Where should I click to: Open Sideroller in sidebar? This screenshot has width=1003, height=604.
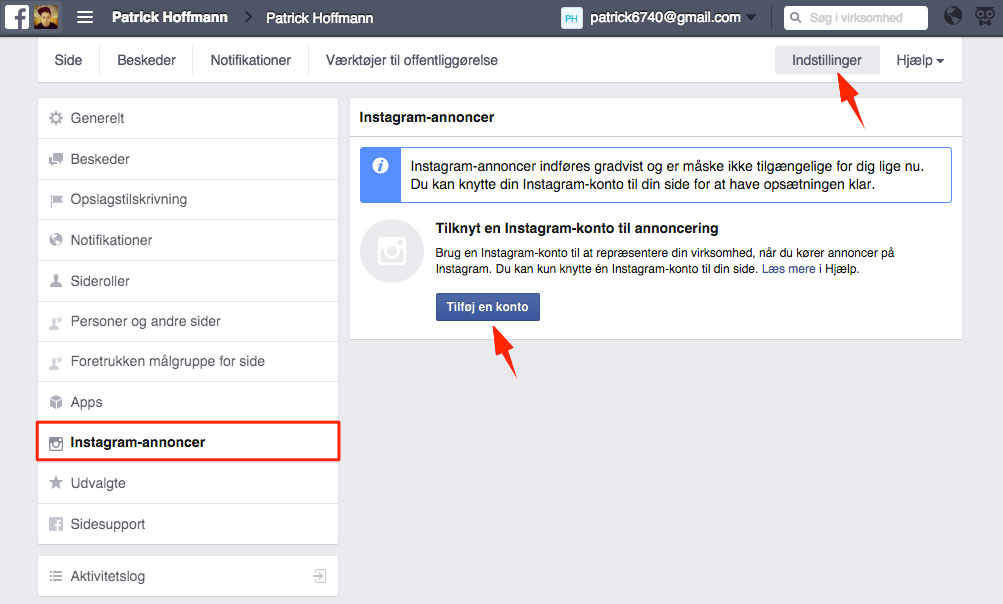187,281
